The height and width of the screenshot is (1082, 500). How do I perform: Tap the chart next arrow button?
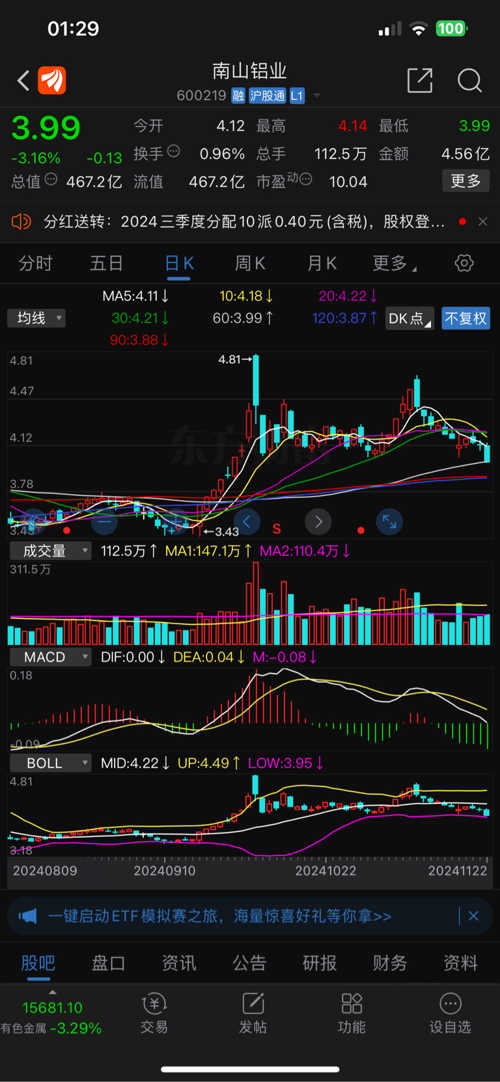pyautogui.click(x=318, y=521)
